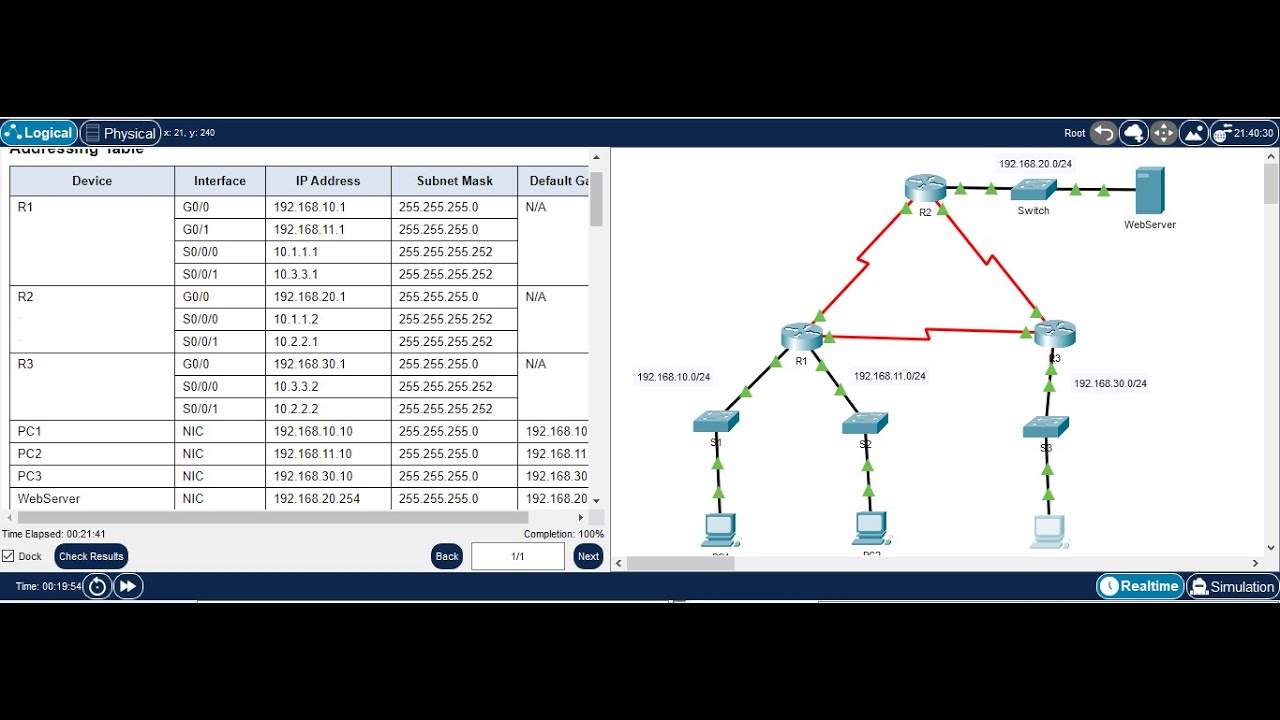Click the 192.168.10.0/24 network label
Image resolution: width=1280 pixels, height=720 pixels.
click(x=673, y=377)
